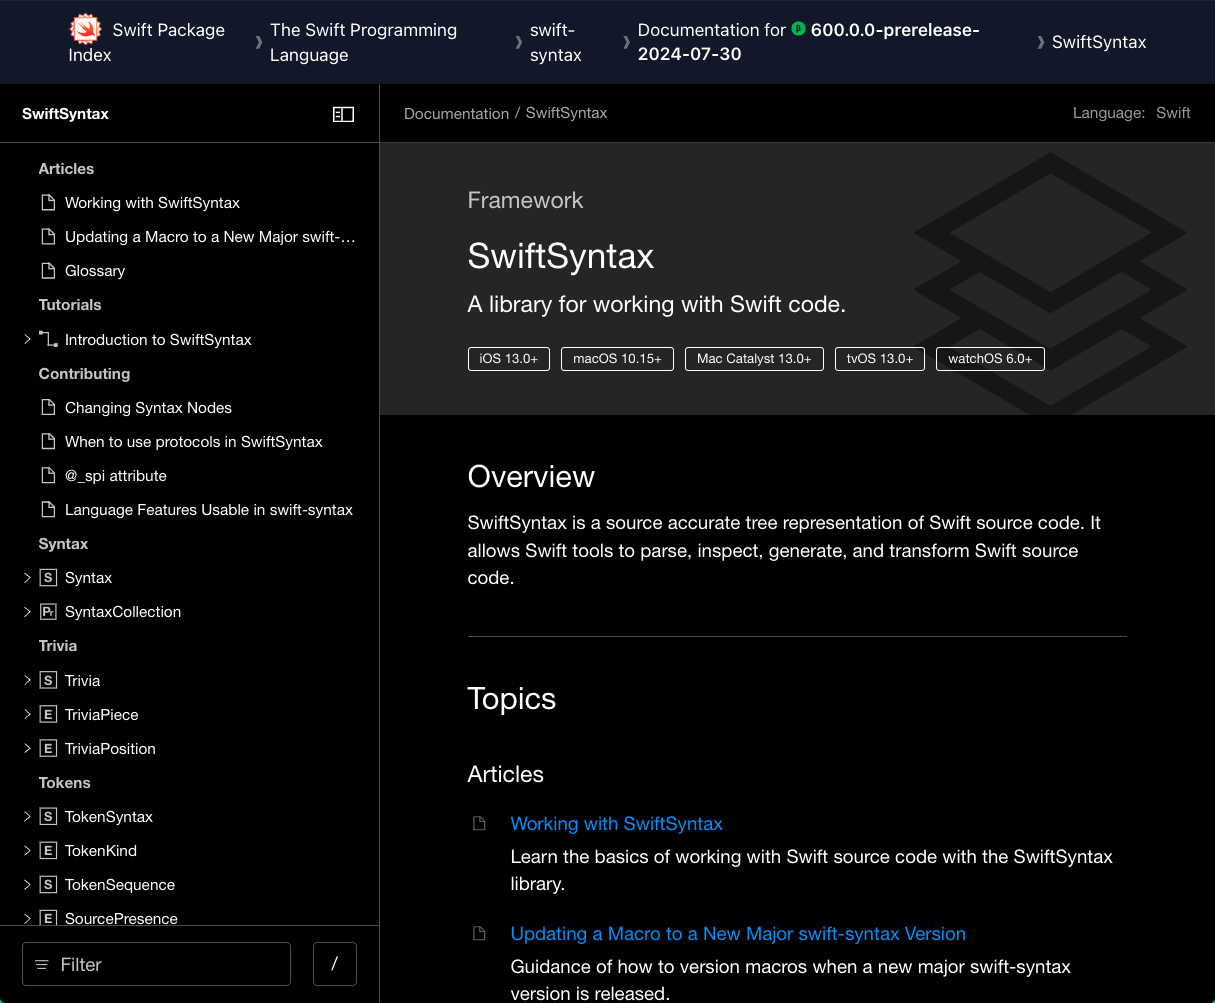This screenshot has height=1003, width=1215.
Task: Click the document icon beside @_spi attribute
Action: tap(47, 476)
